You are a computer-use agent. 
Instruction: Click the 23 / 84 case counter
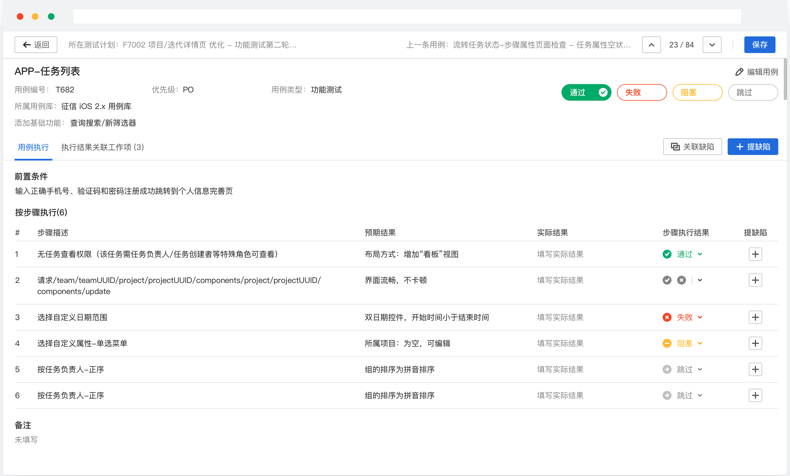682,45
